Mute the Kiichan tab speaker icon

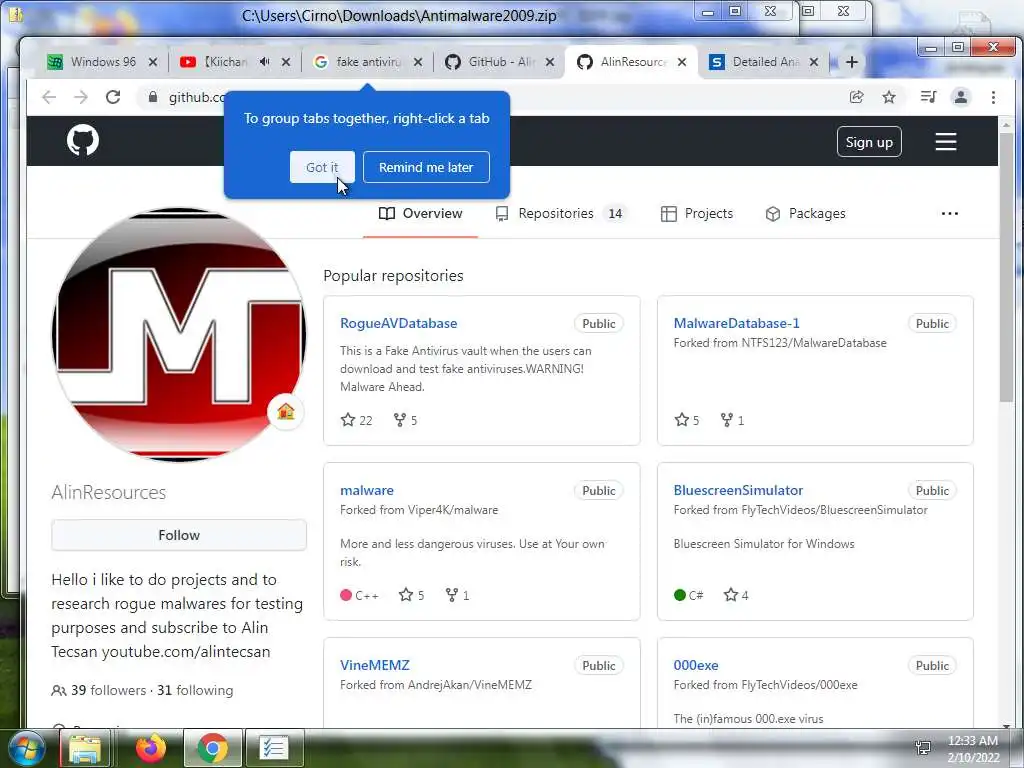(x=264, y=61)
